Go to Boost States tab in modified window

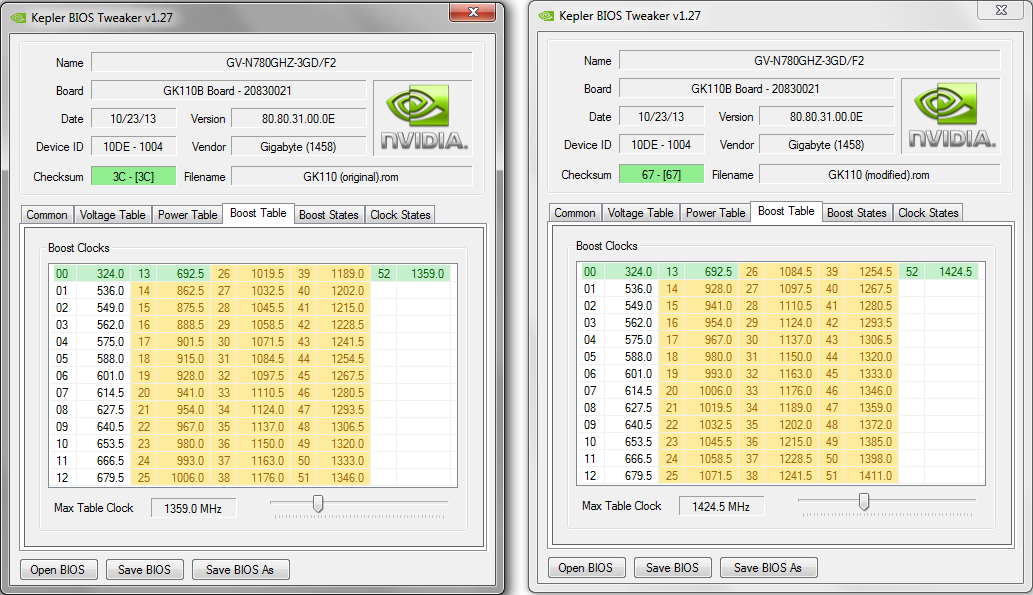point(856,213)
